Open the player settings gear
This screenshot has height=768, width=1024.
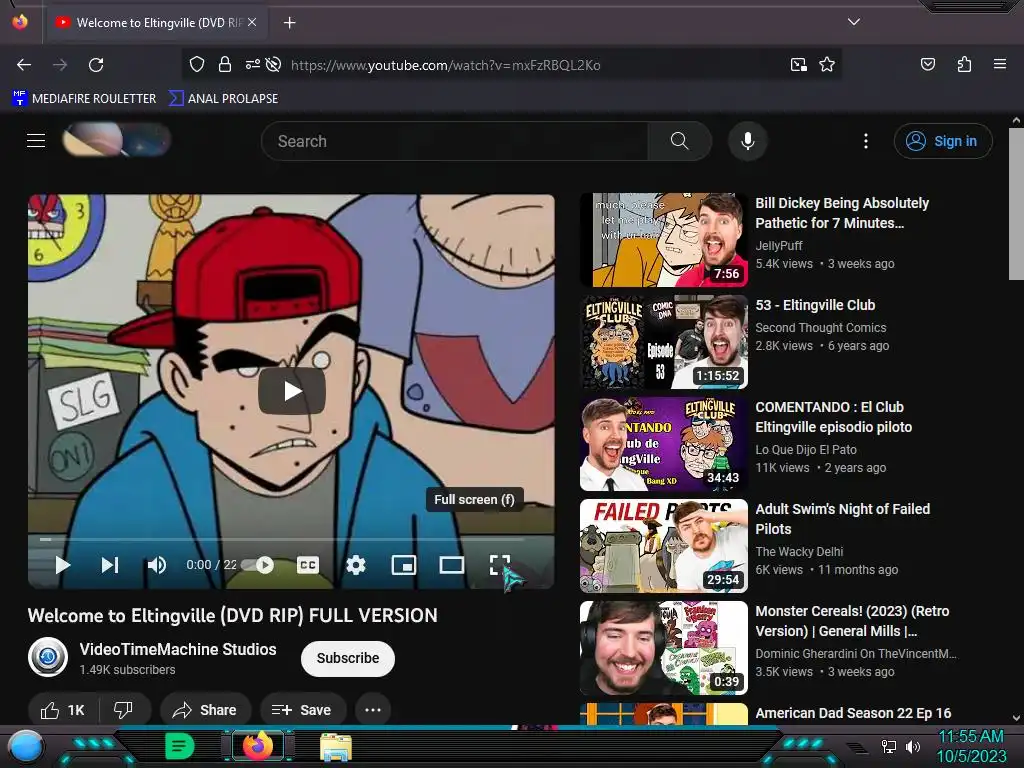click(x=356, y=565)
